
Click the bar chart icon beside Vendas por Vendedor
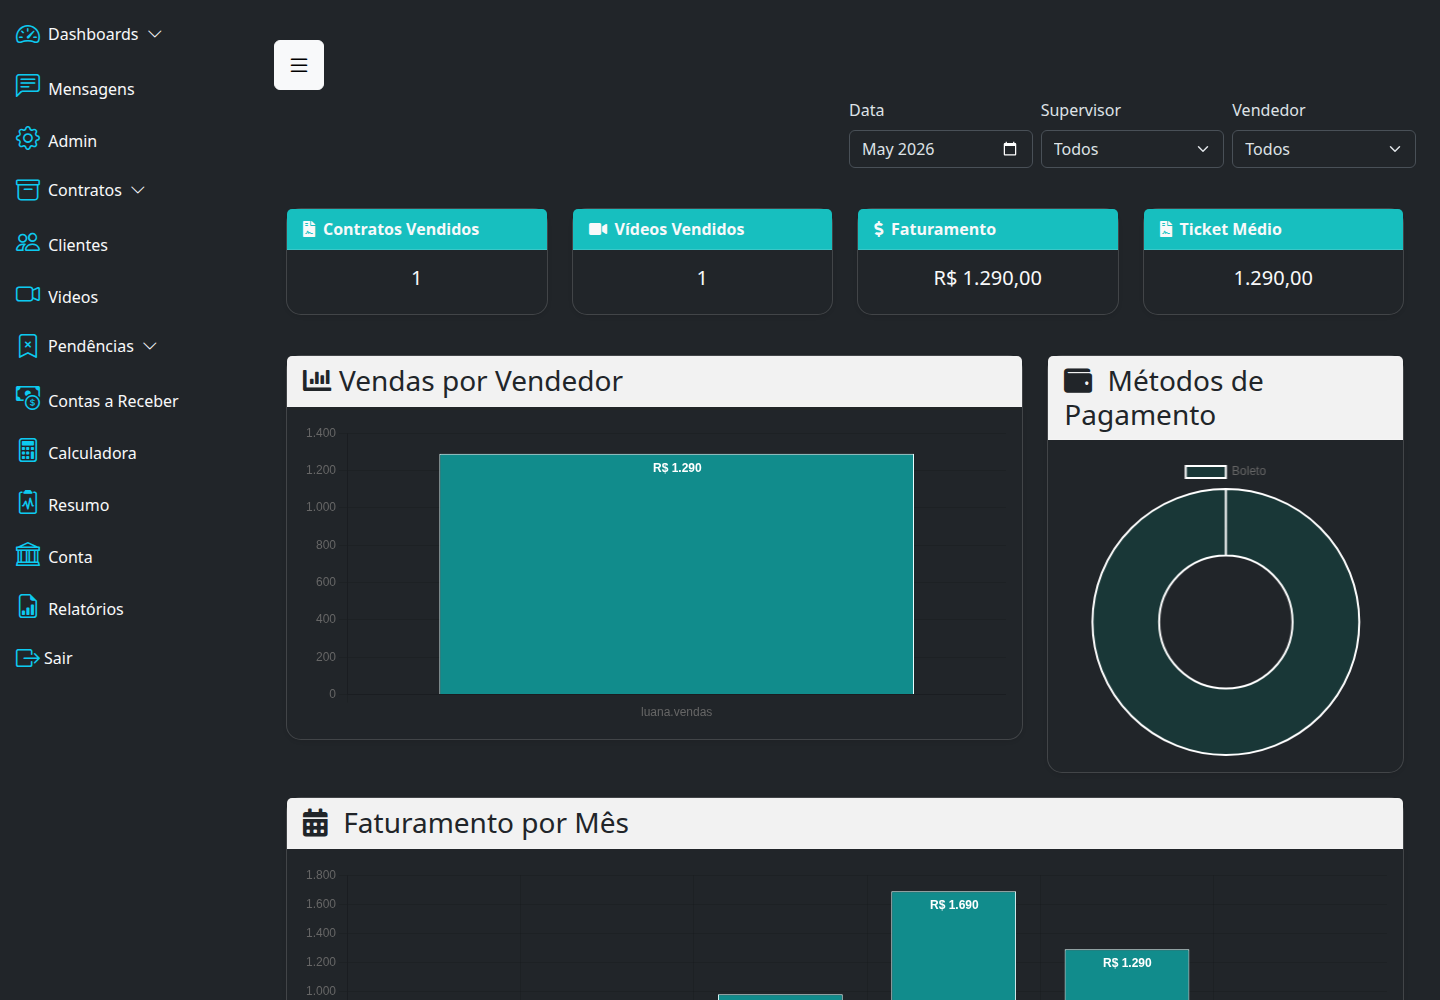(317, 380)
